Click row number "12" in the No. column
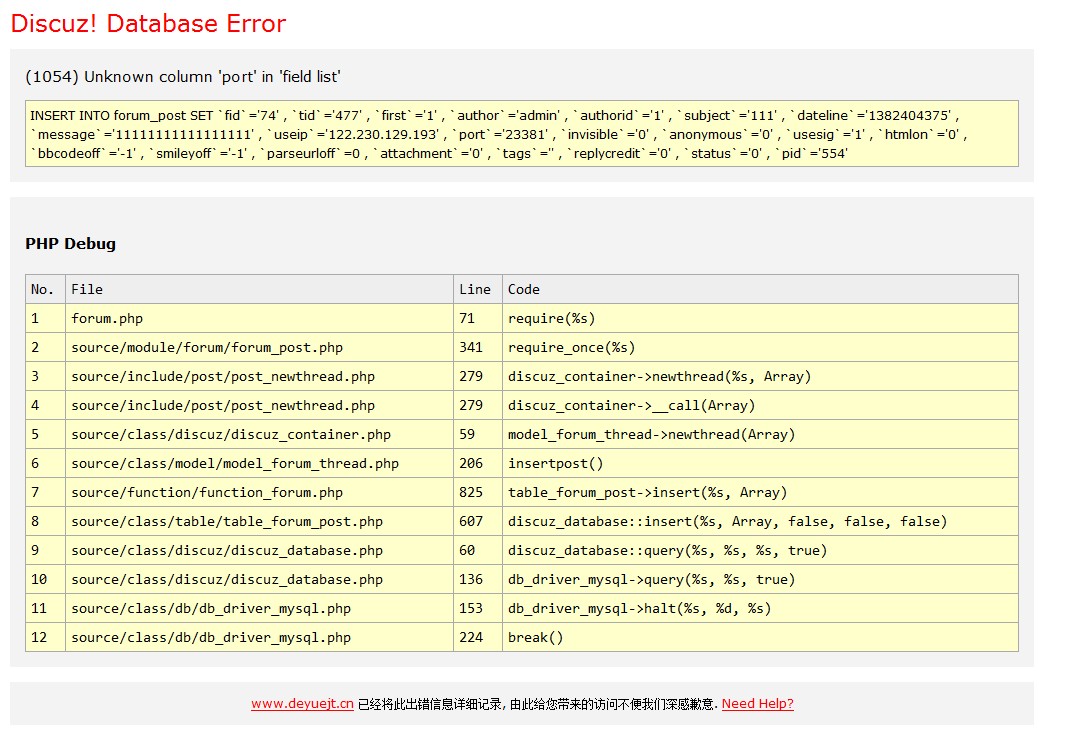This screenshot has height=734, width=1079. tap(45, 637)
